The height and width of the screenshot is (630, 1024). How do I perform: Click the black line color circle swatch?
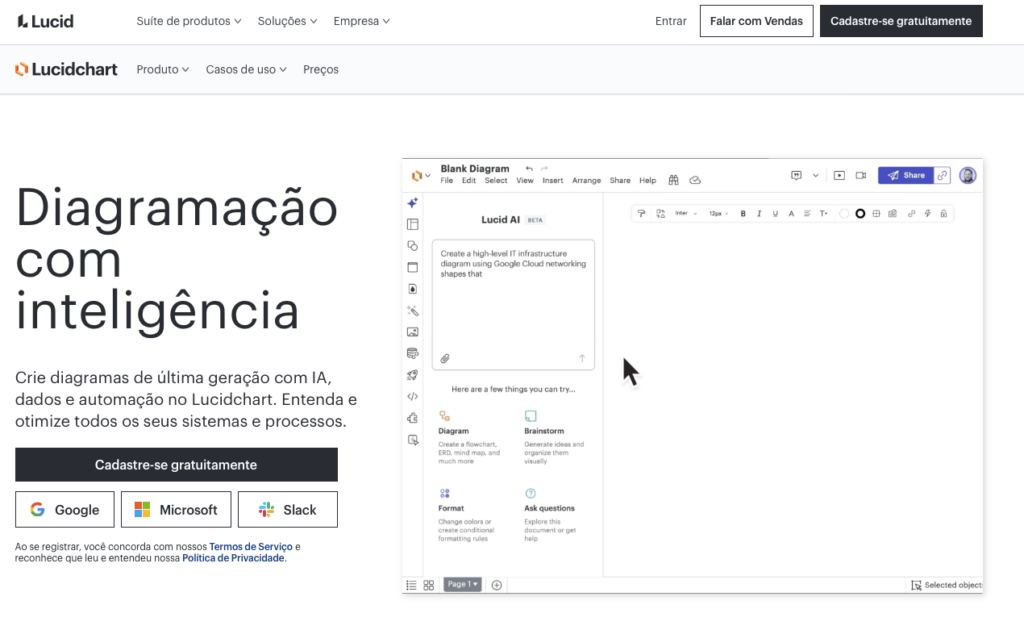(860, 213)
